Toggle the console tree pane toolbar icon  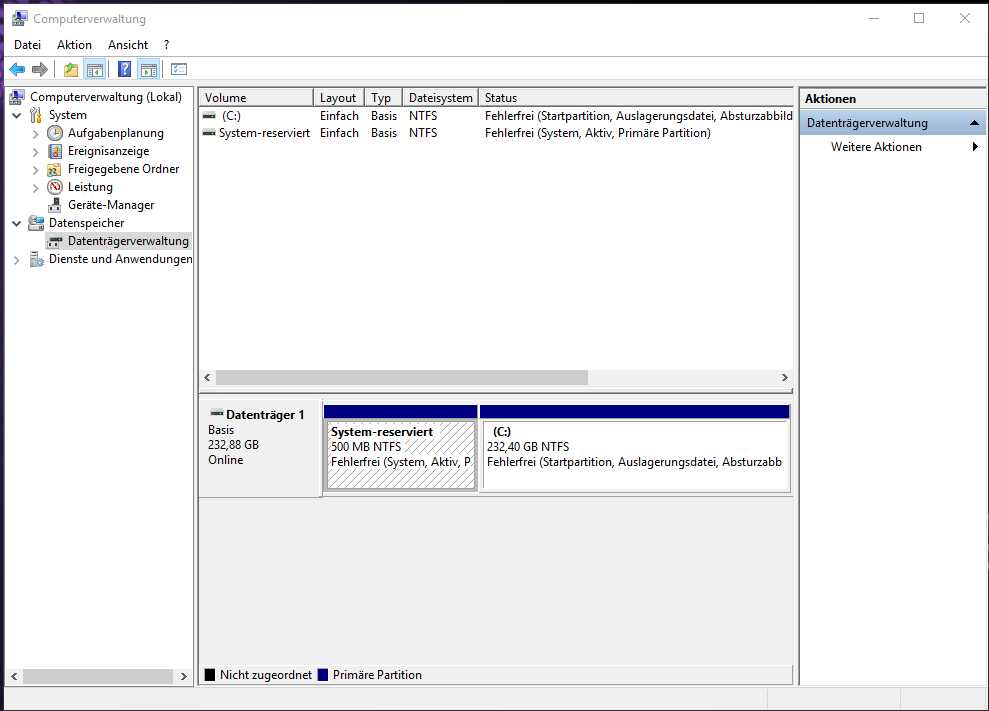click(95, 69)
